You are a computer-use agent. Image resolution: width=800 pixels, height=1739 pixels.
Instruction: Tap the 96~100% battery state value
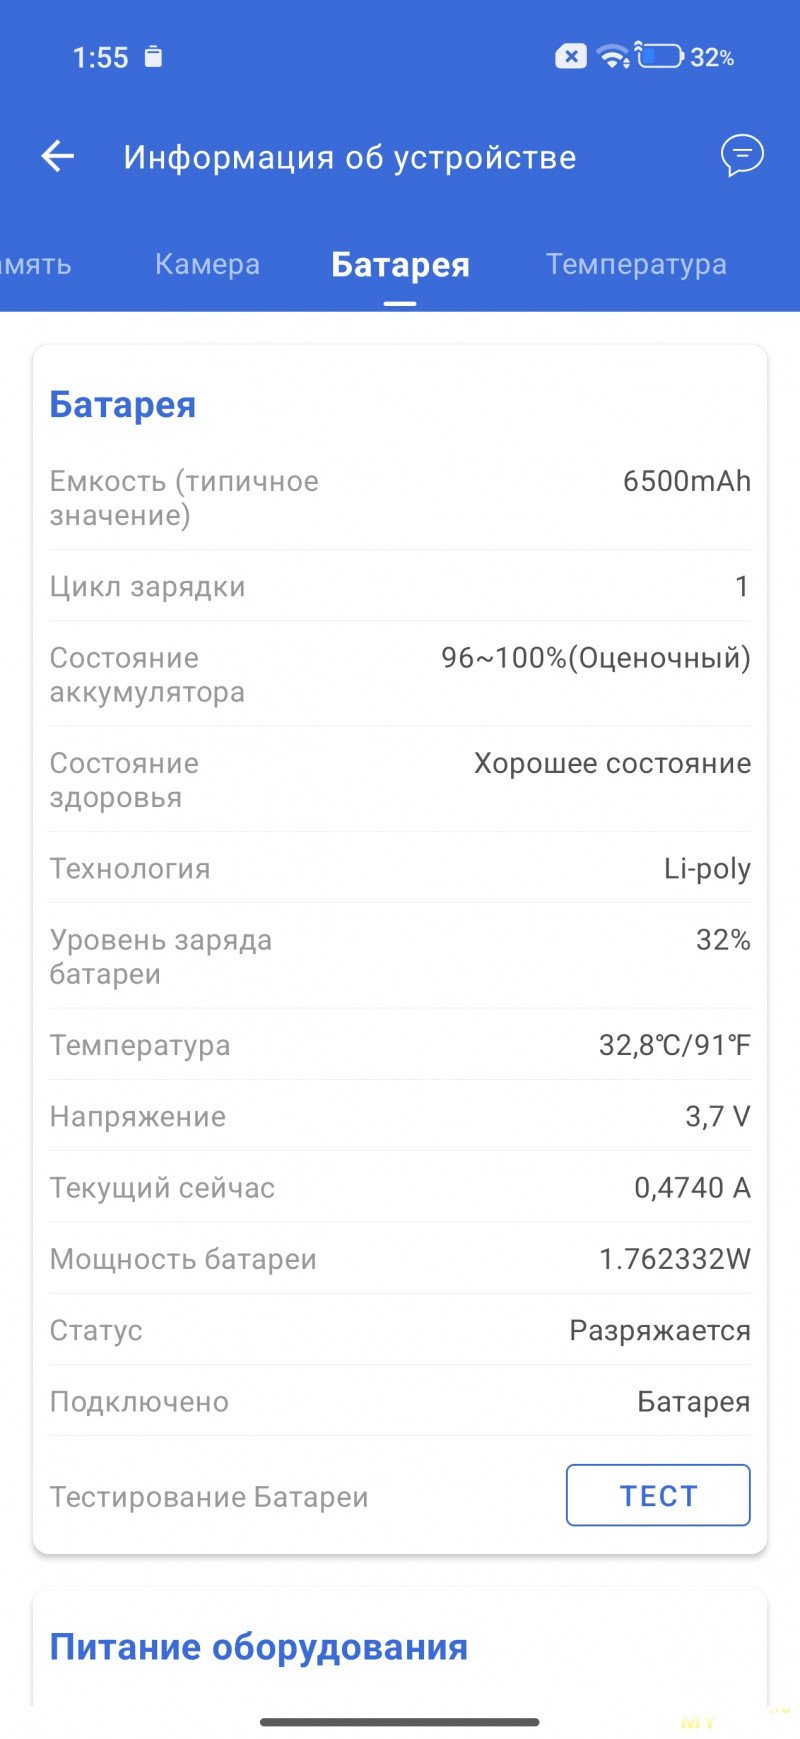[596, 658]
